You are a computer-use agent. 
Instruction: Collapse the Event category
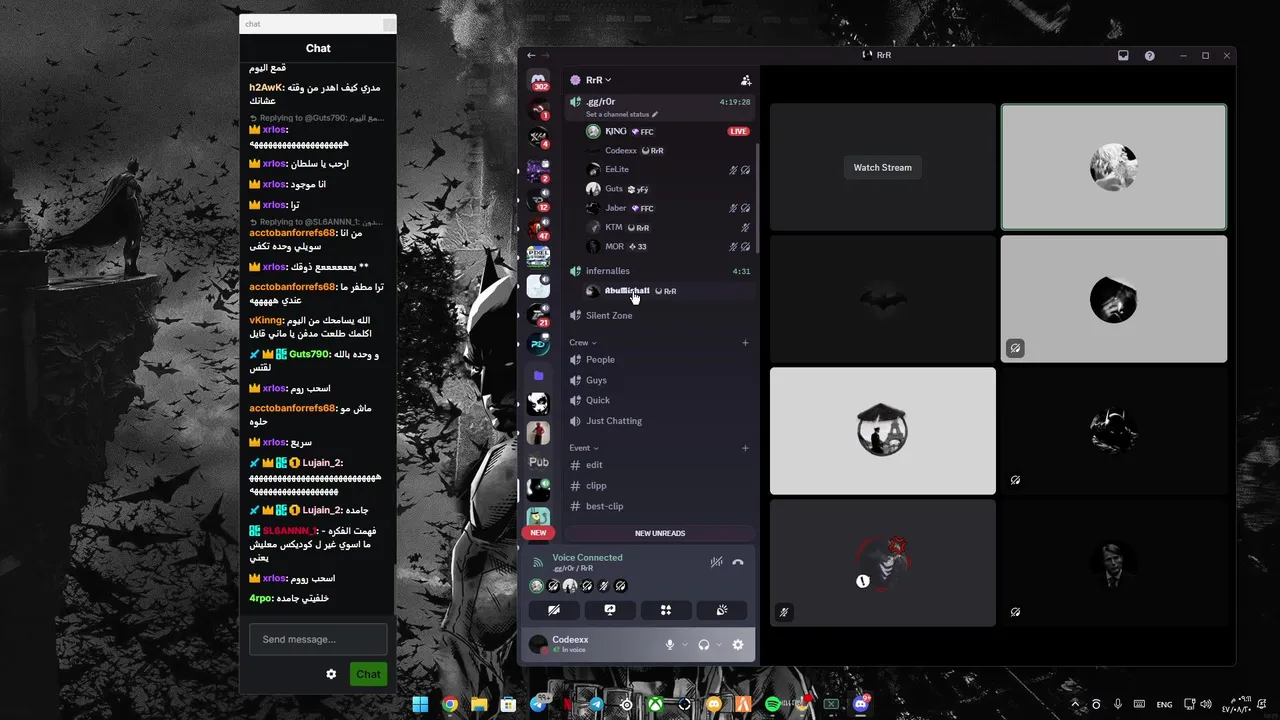584,448
